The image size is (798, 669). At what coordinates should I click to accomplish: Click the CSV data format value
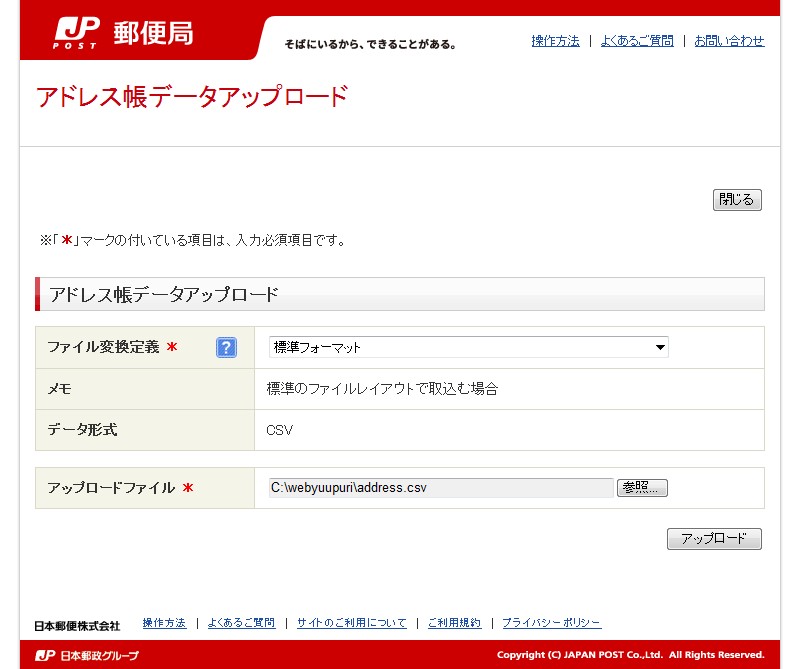(280, 430)
